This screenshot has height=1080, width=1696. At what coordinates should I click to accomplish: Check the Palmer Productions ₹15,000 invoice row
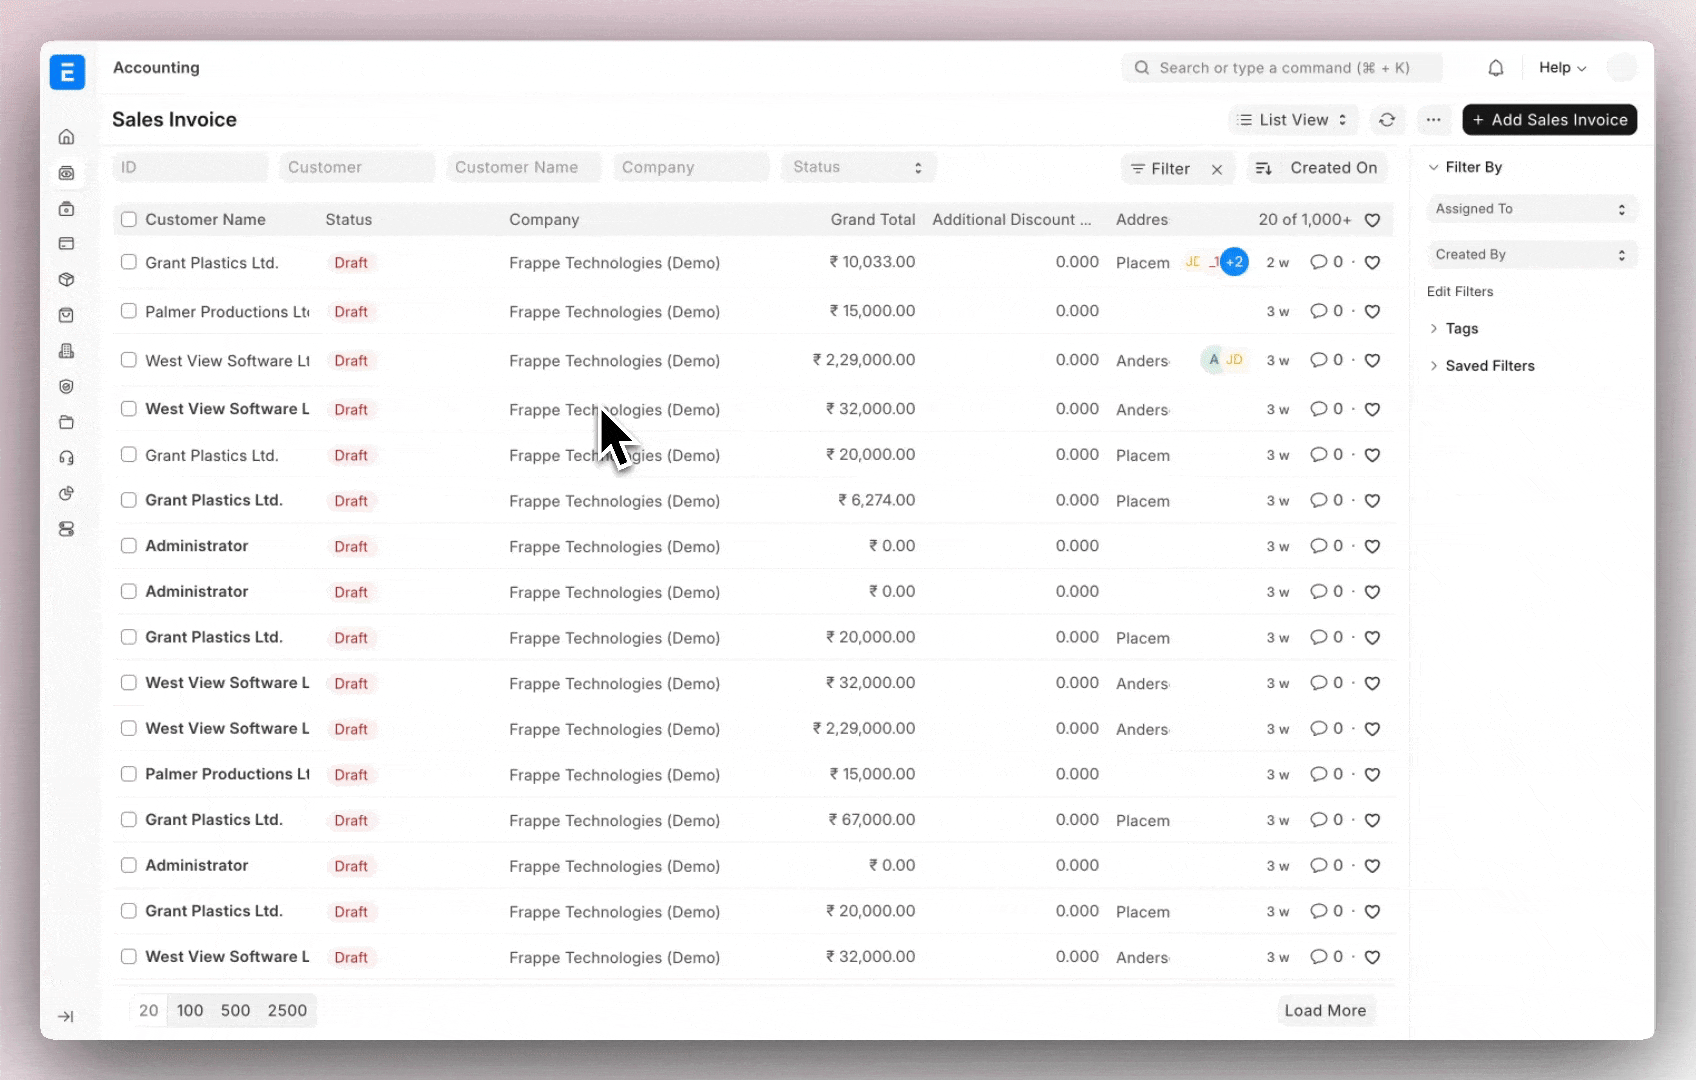coord(128,311)
